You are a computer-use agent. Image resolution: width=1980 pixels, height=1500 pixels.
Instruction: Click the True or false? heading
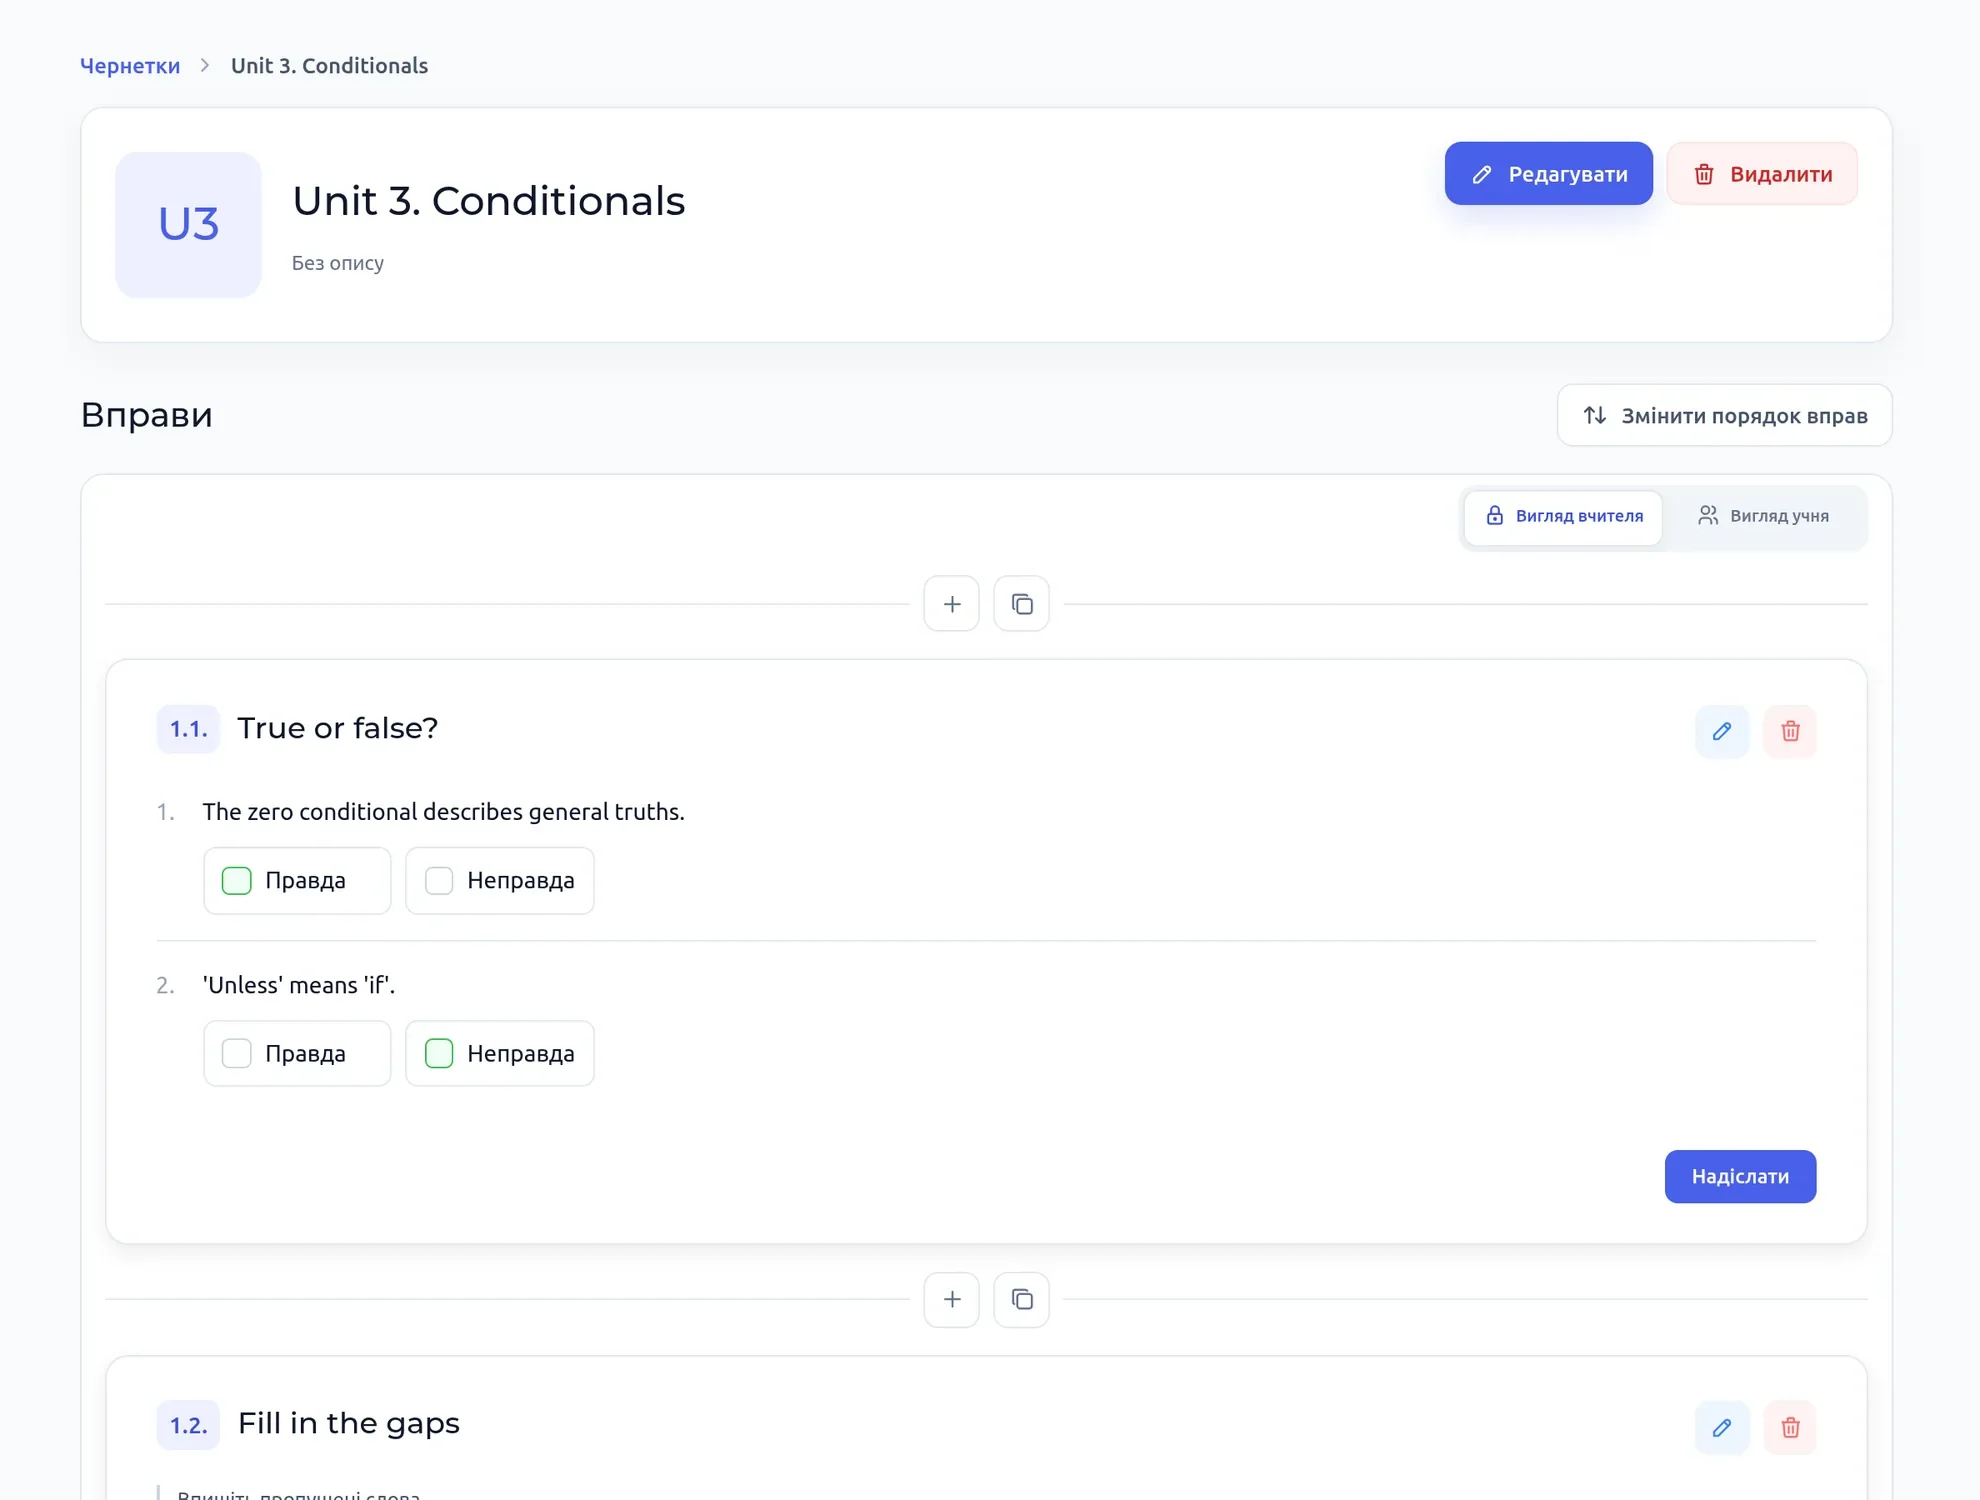tap(338, 728)
